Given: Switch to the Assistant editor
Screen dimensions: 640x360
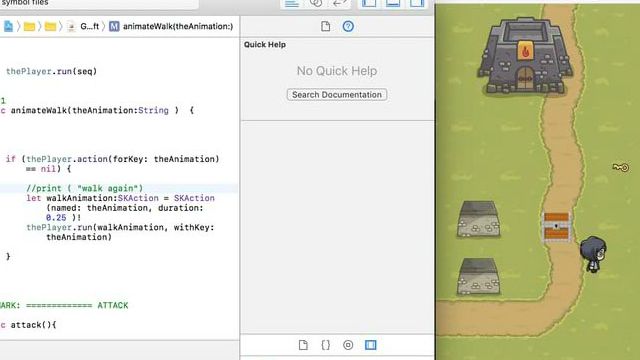Looking at the screenshot, I should point(316,3).
